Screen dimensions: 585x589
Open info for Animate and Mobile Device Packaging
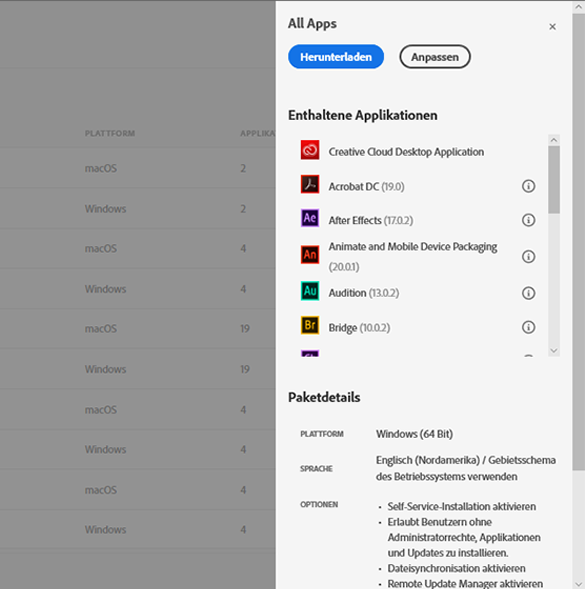(528, 257)
